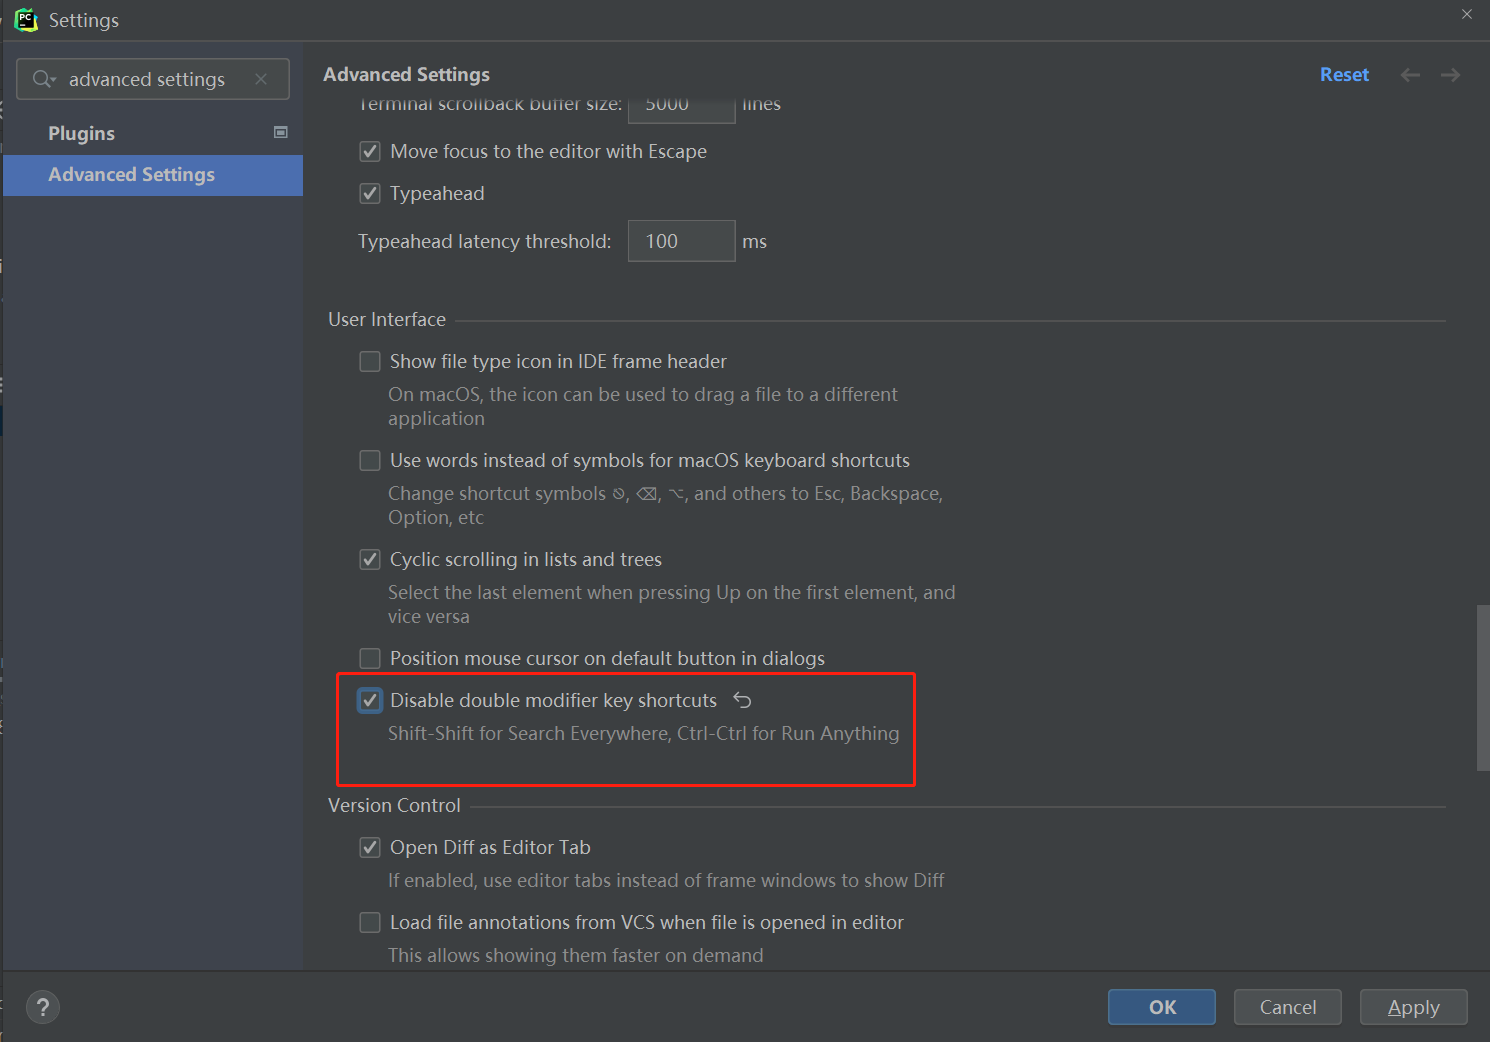Click the User Interface section heading

[387, 319]
